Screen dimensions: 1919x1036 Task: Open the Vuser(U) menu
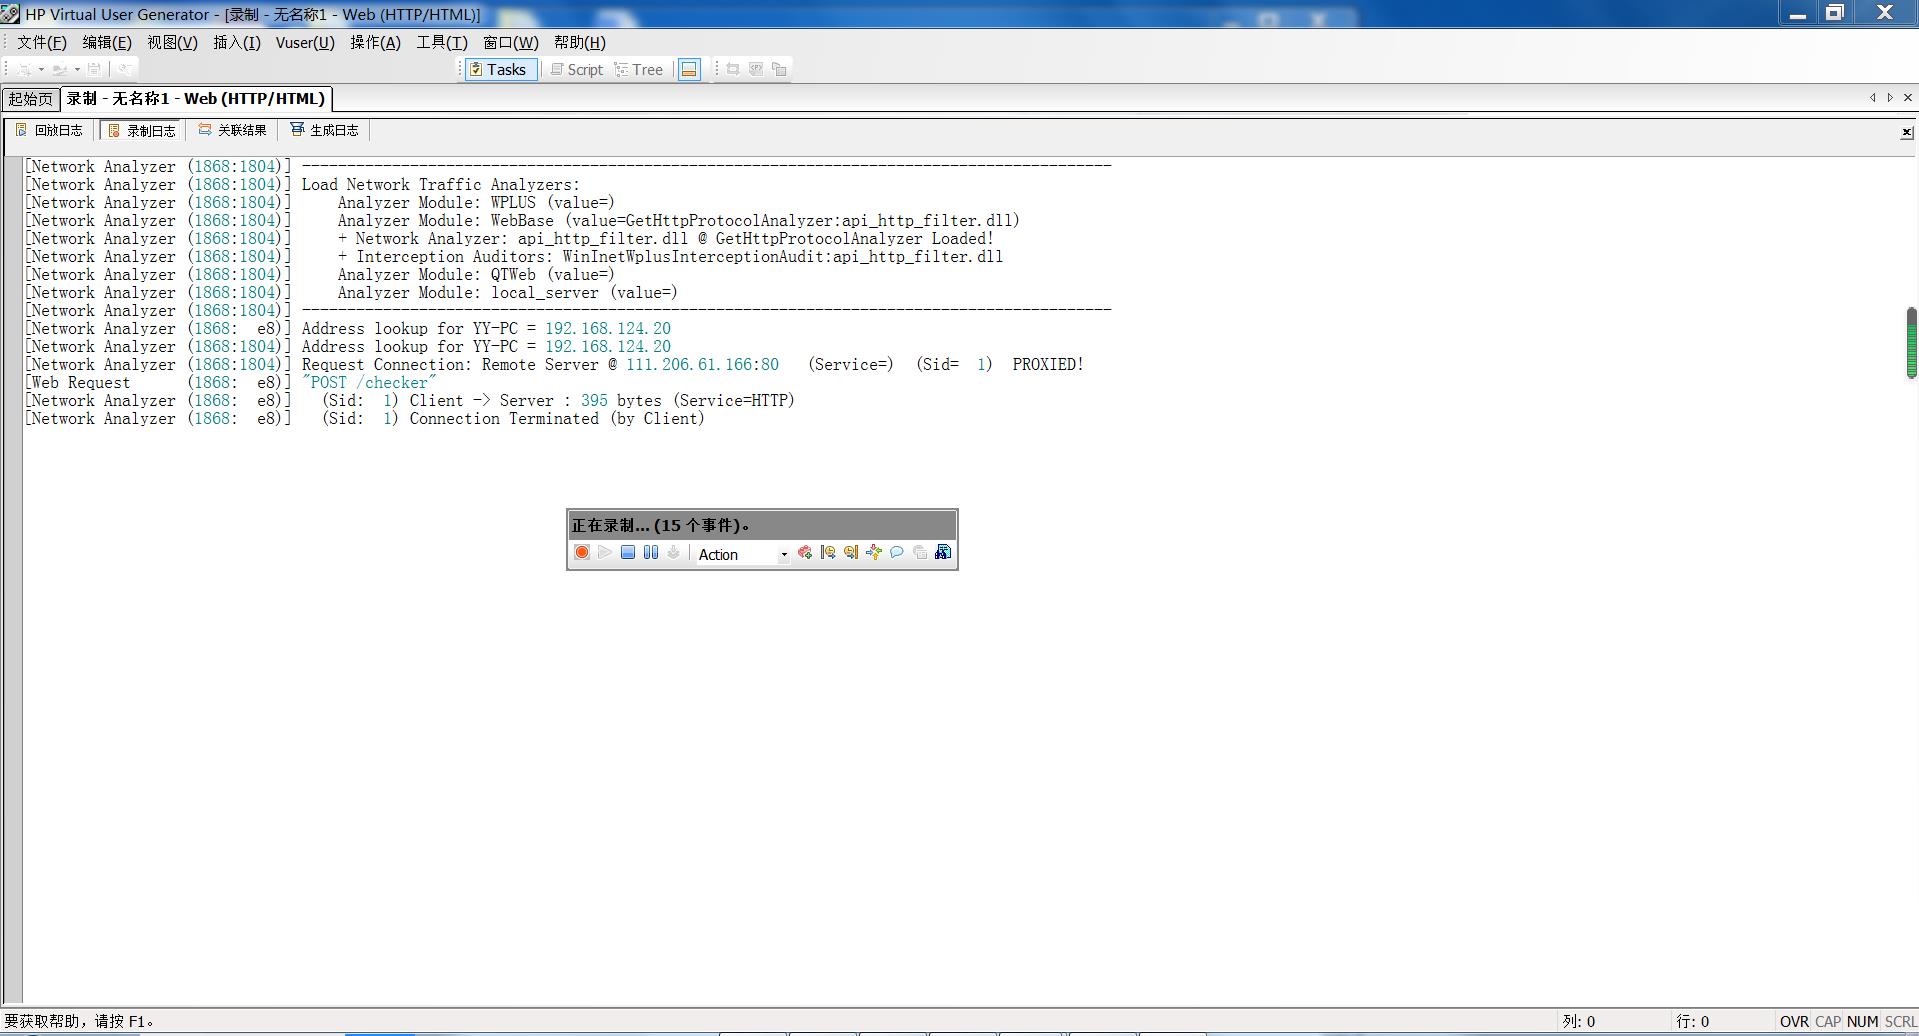coord(305,42)
